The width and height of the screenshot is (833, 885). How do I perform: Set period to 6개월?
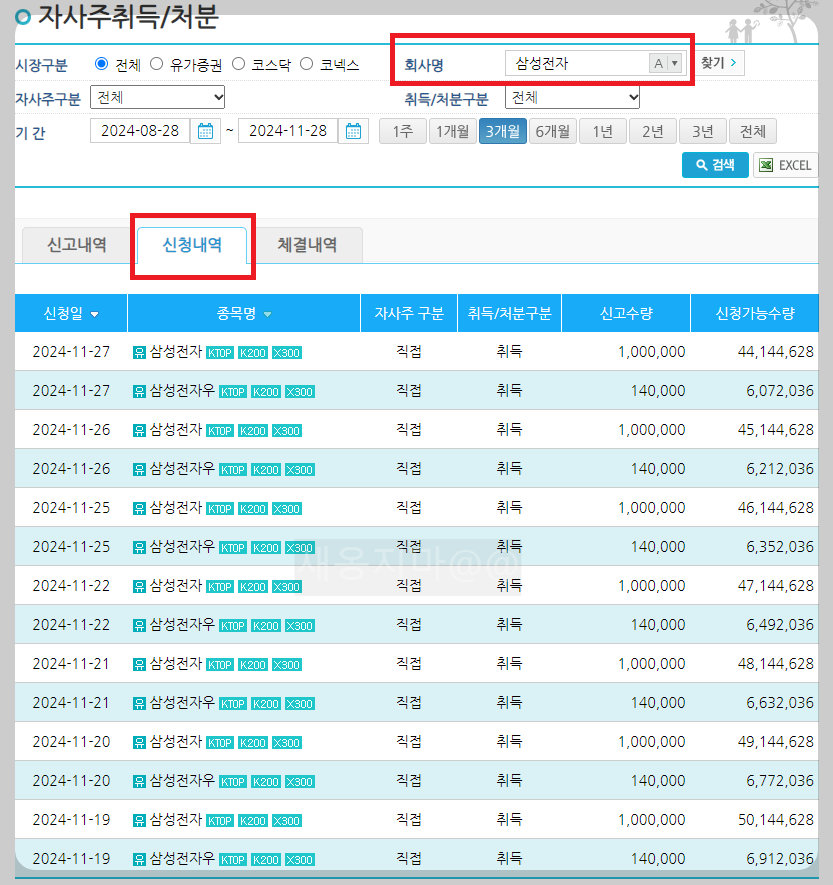553,132
